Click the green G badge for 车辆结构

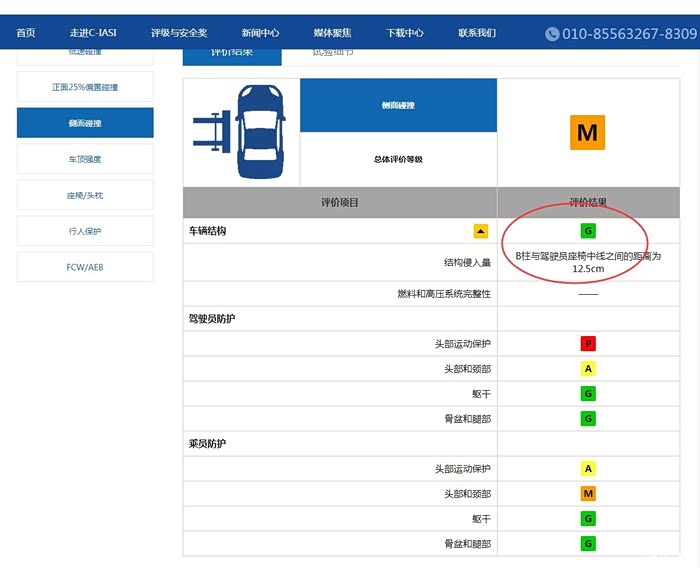coord(588,231)
